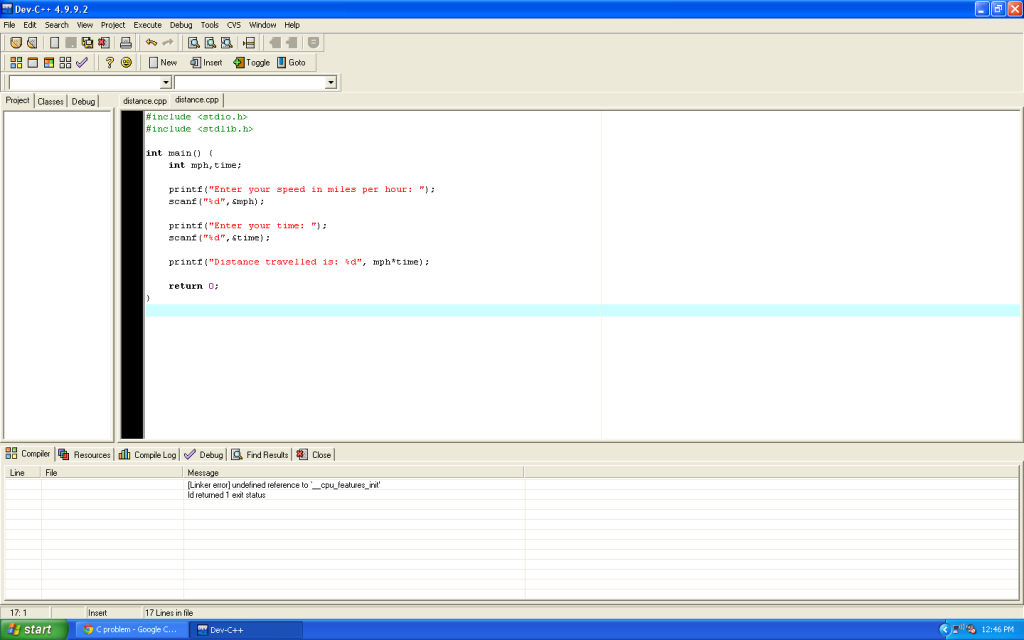Open Help with the question mark icon
This screenshot has height=640, width=1024.
pyautogui.click(x=110, y=62)
